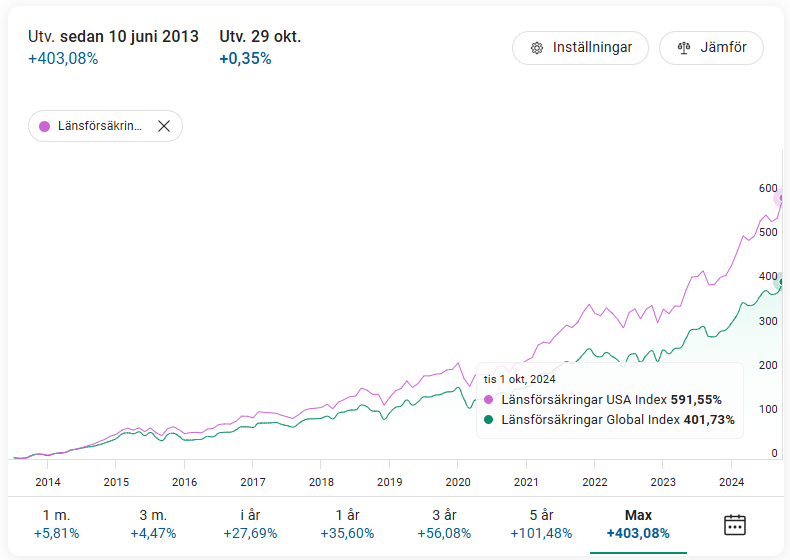790x560 pixels.
Task: Click the balance scale icon in Jämför
Action: click(684, 48)
